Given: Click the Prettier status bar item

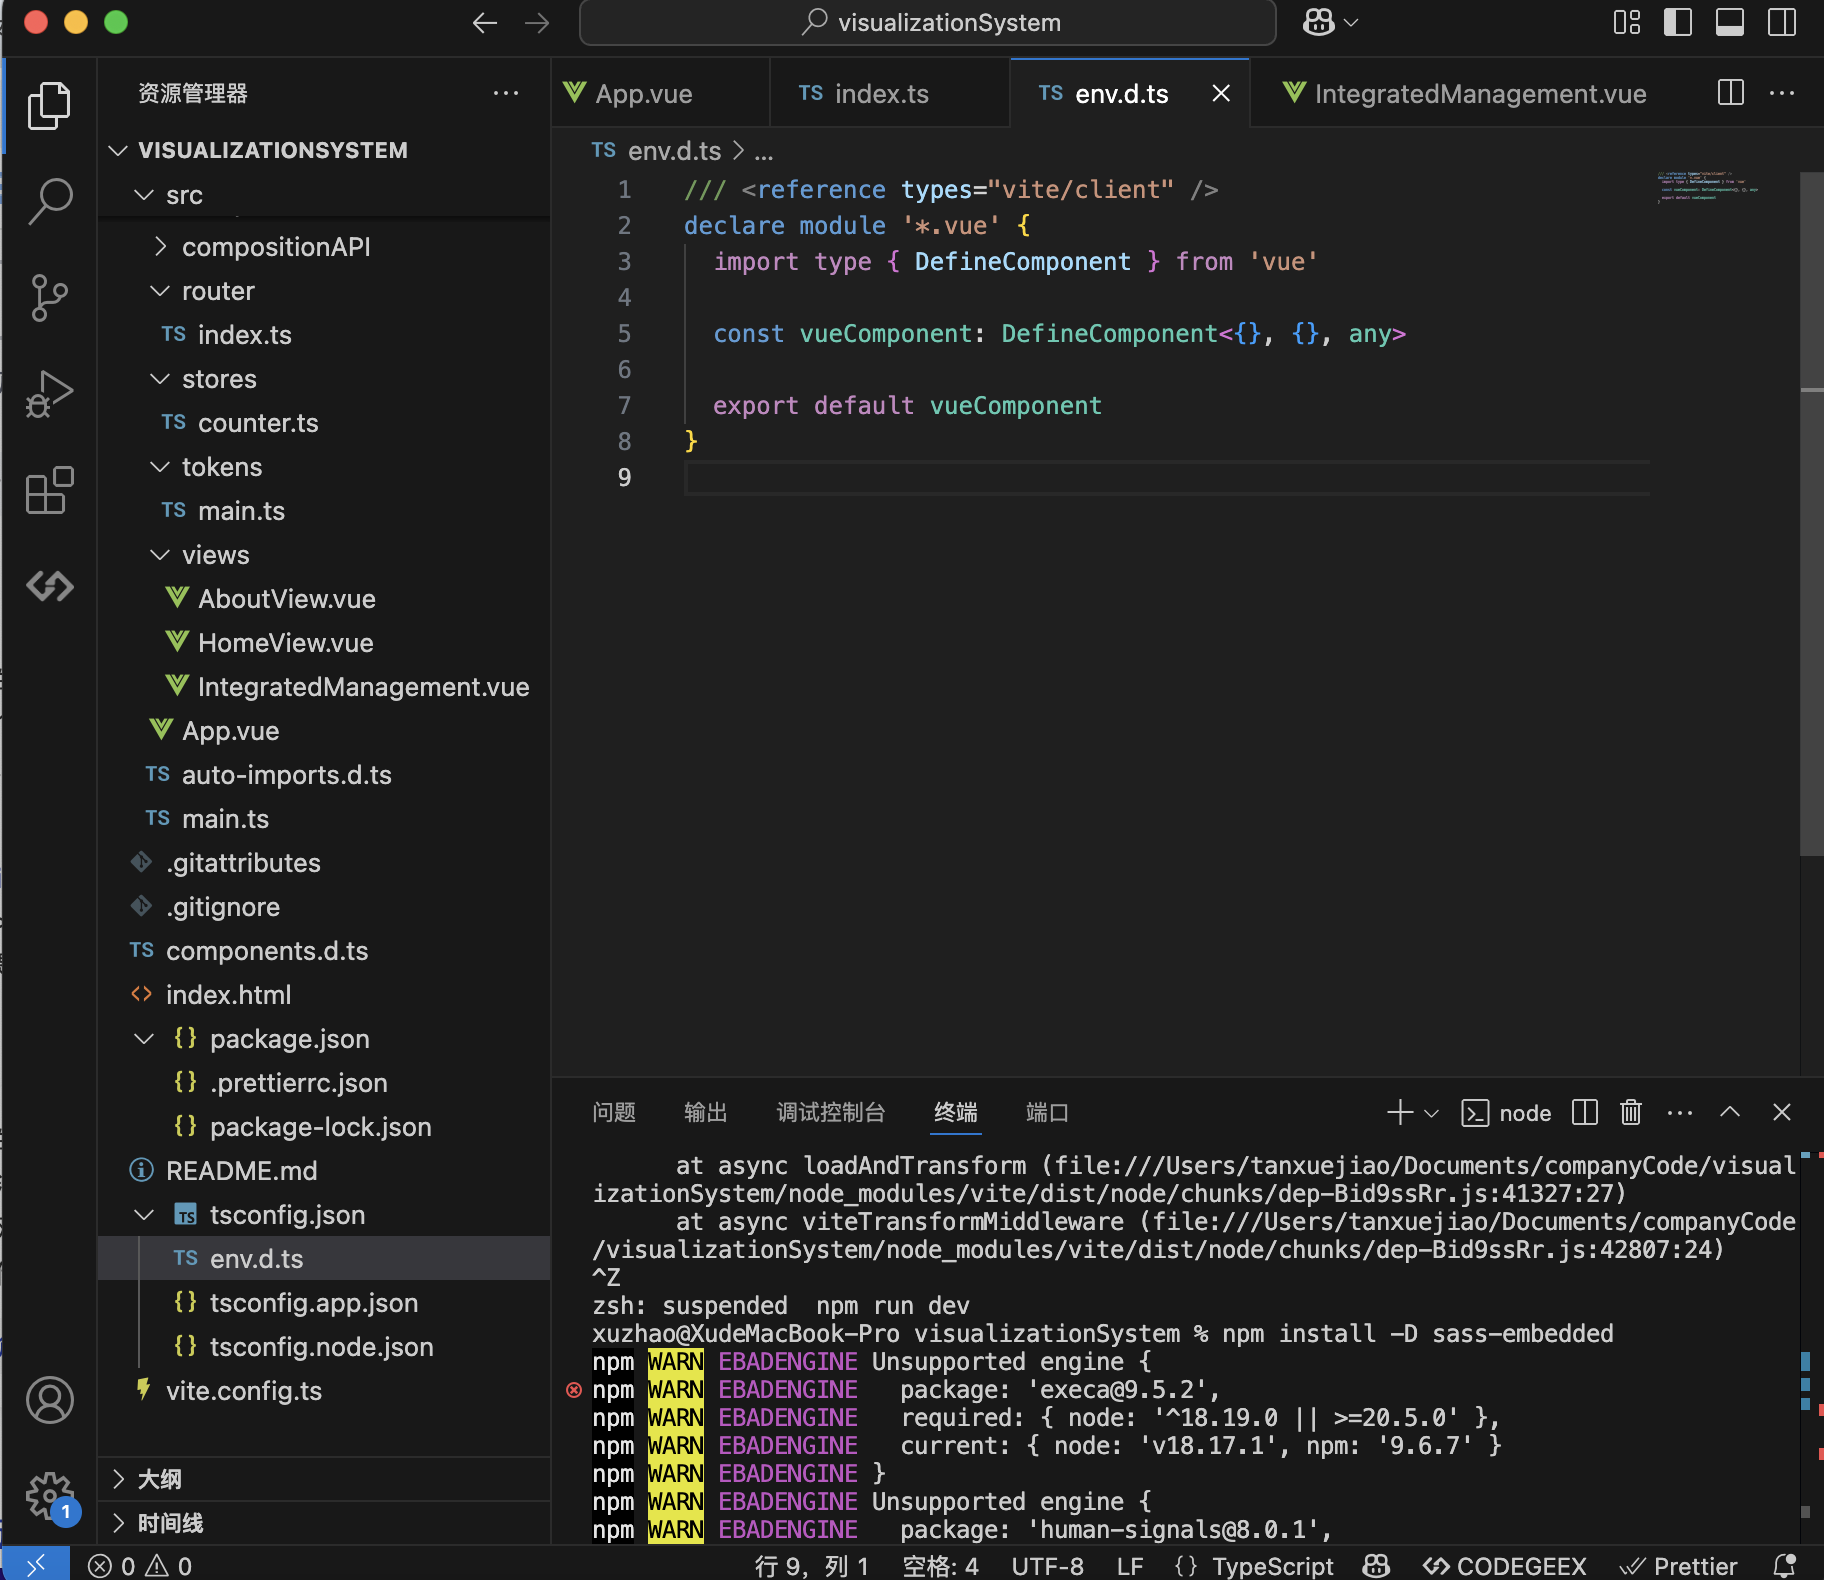Looking at the screenshot, I should pos(1677,1566).
